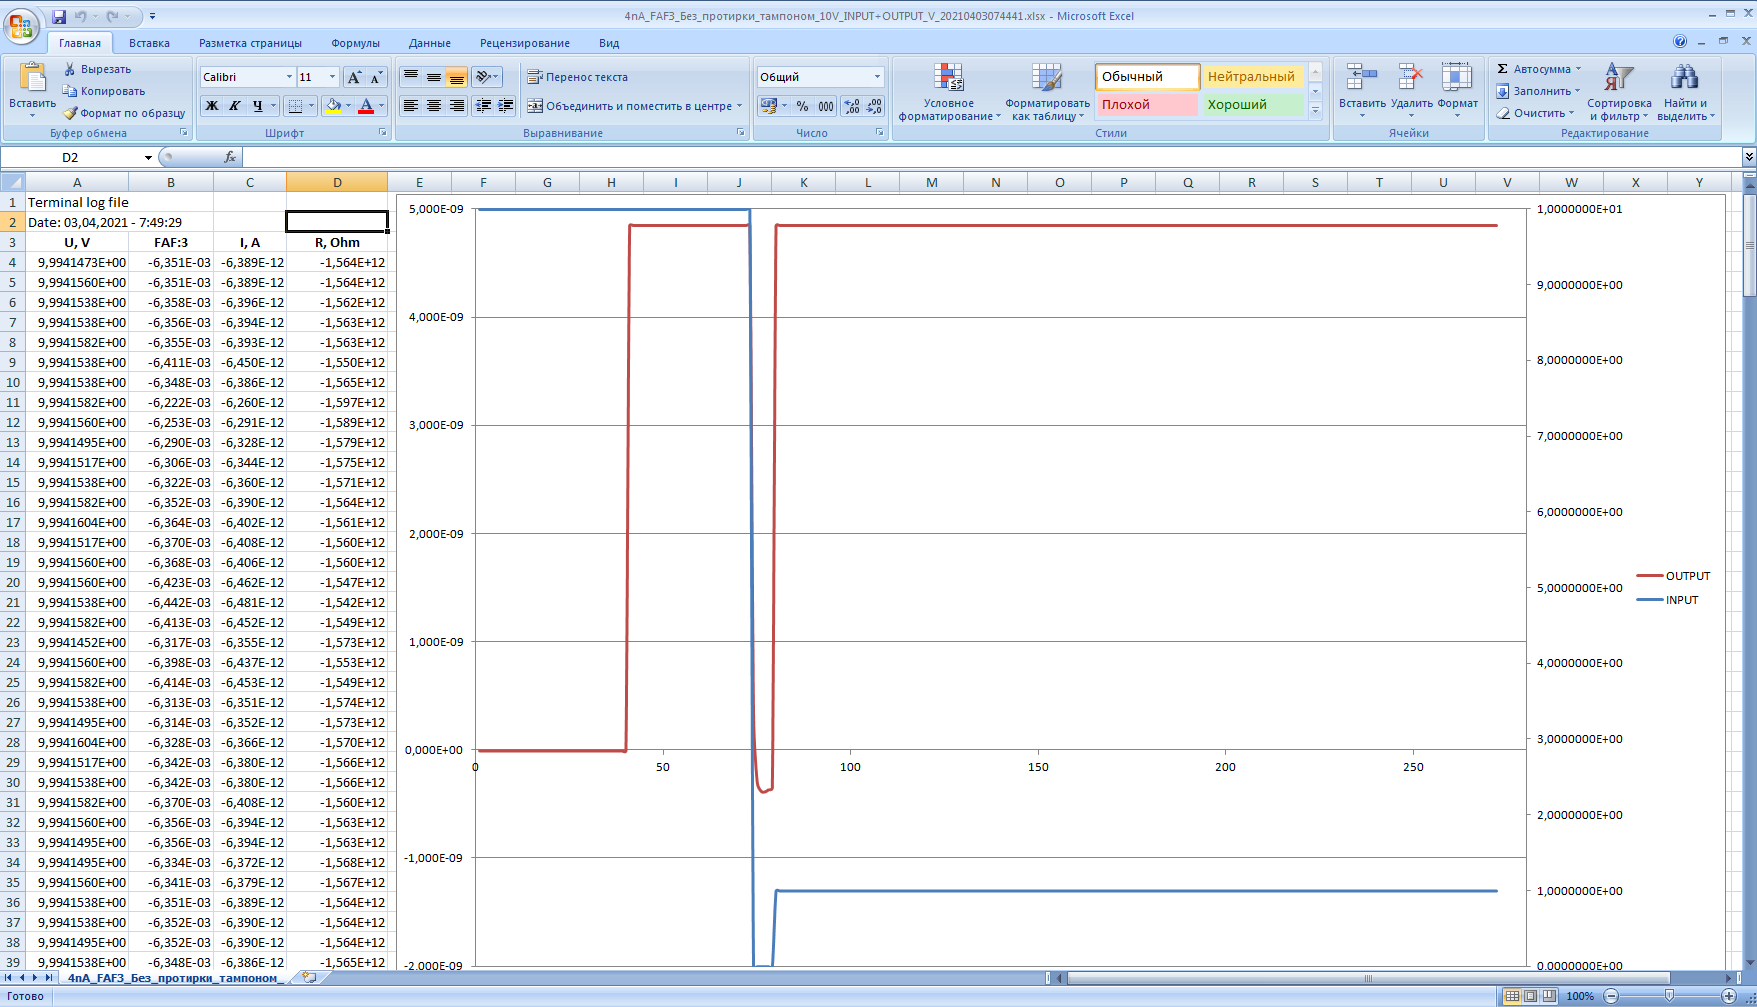Toggle underline (Ч) formatting

tap(258, 106)
